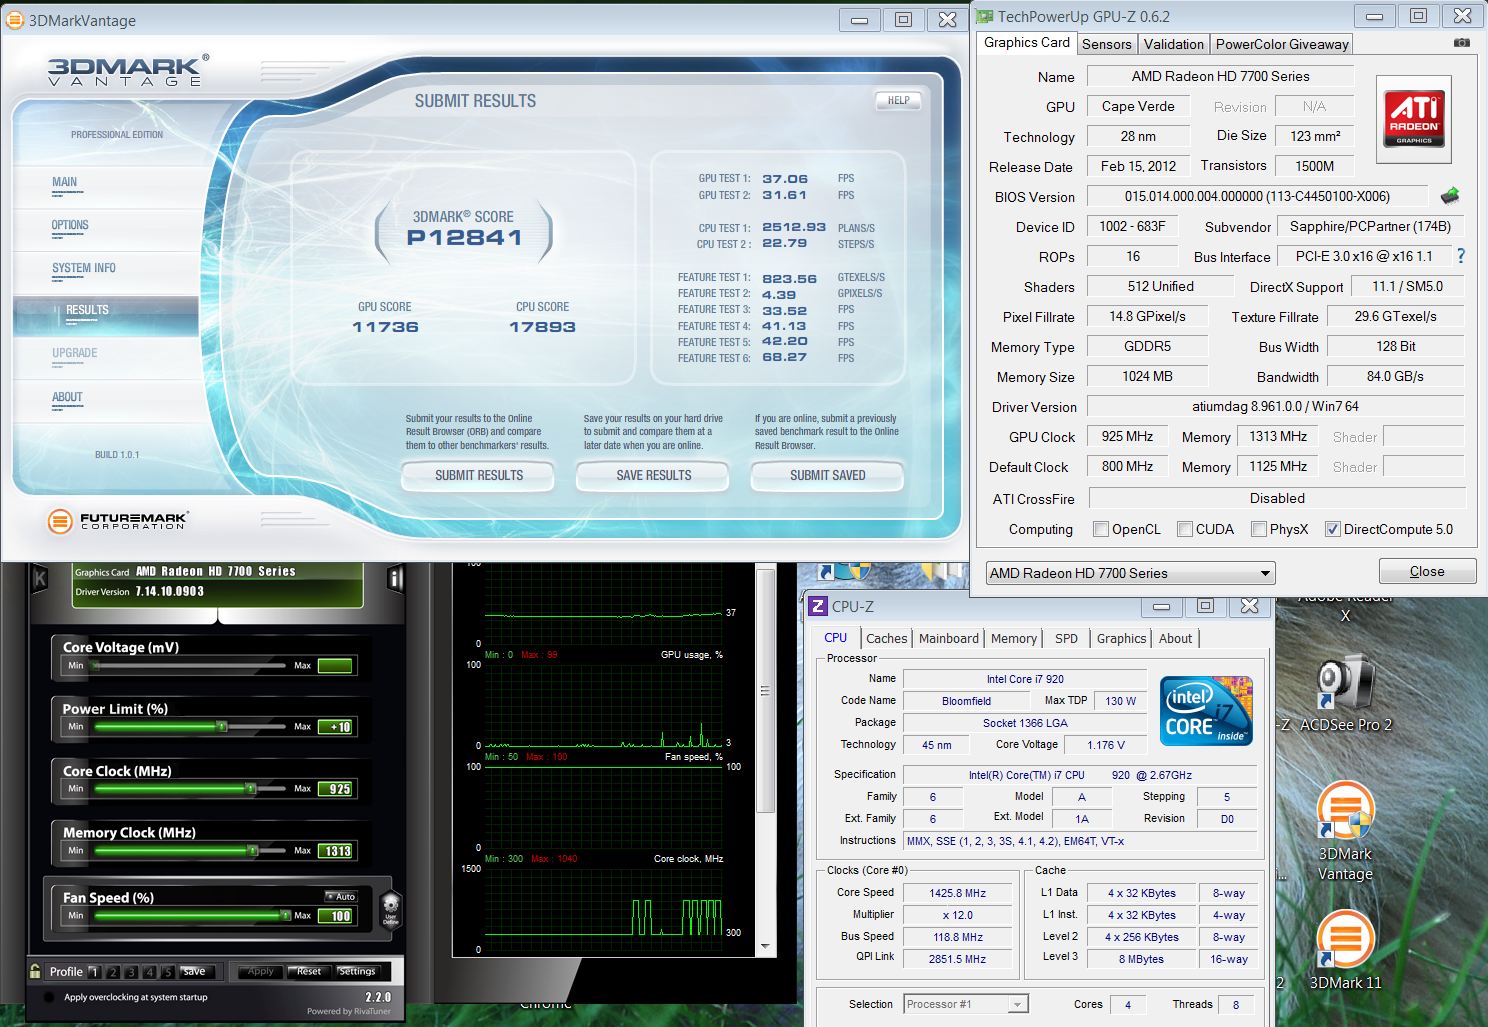
Task: Switch to the Mainboard tab in CPU-Z
Action: (948, 638)
